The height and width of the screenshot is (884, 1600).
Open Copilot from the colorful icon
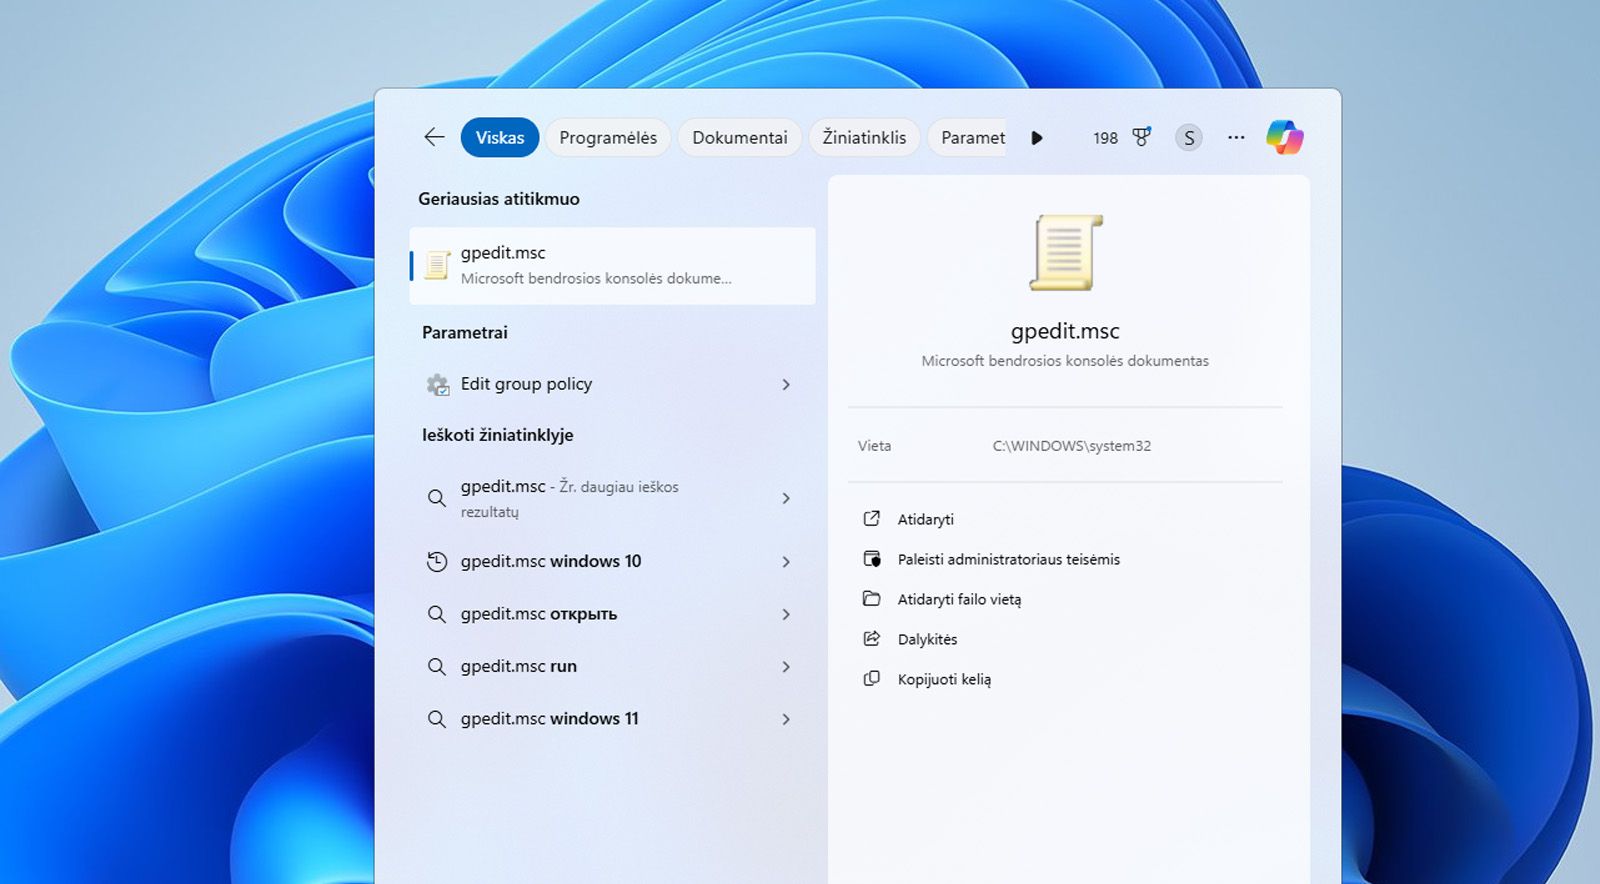coord(1285,137)
